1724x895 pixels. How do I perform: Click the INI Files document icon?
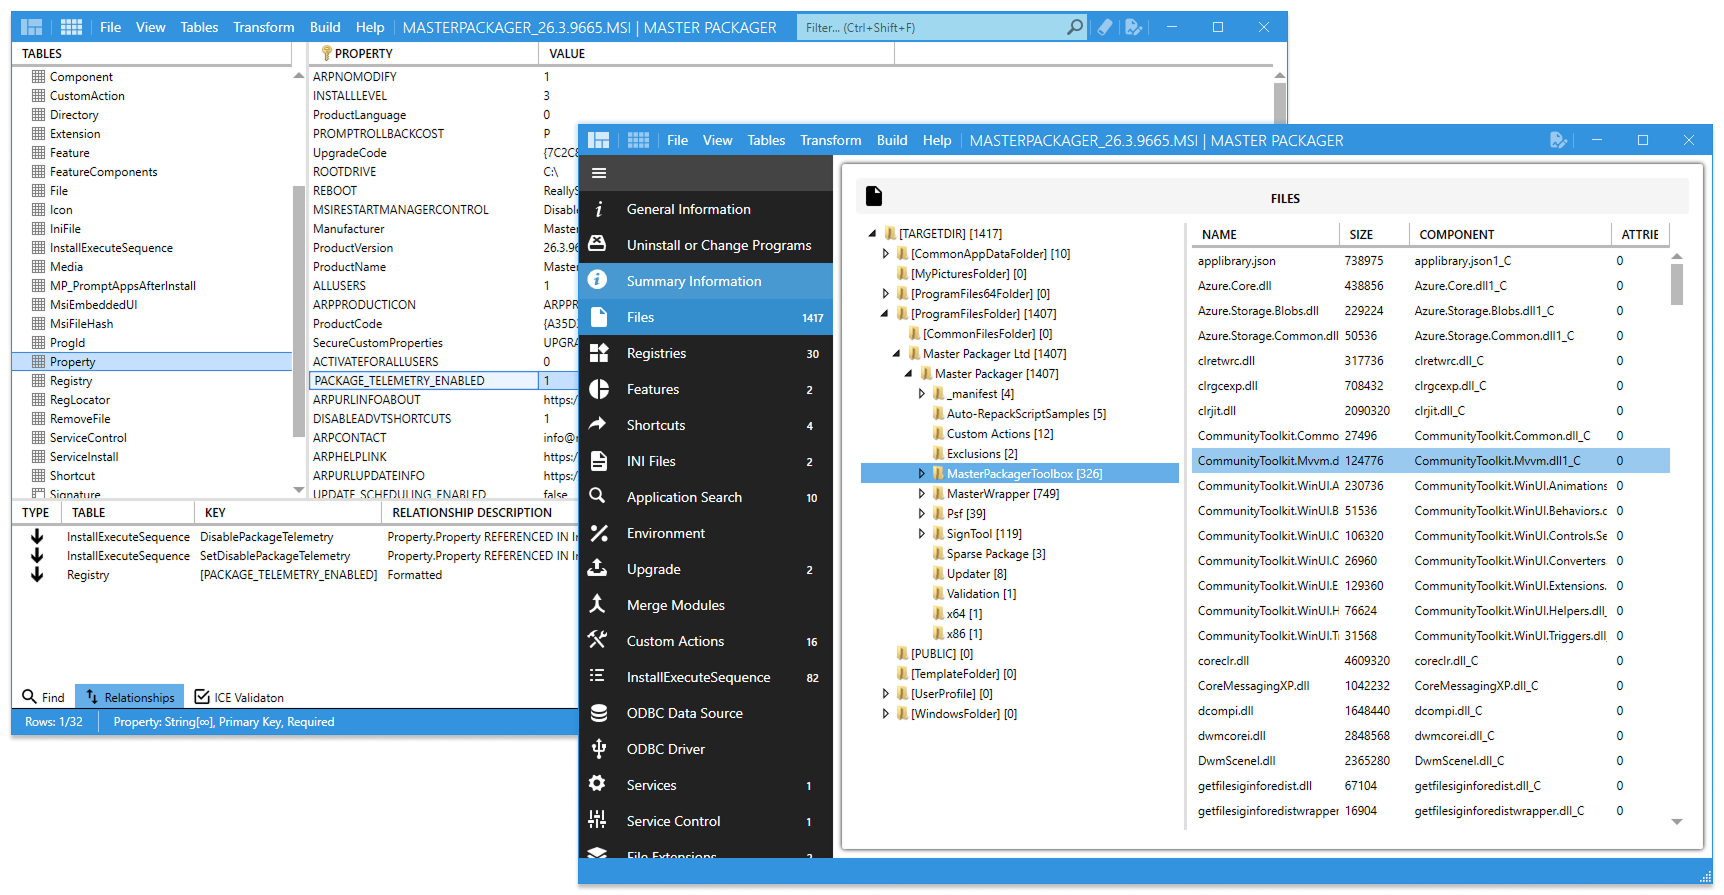click(598, 461)
